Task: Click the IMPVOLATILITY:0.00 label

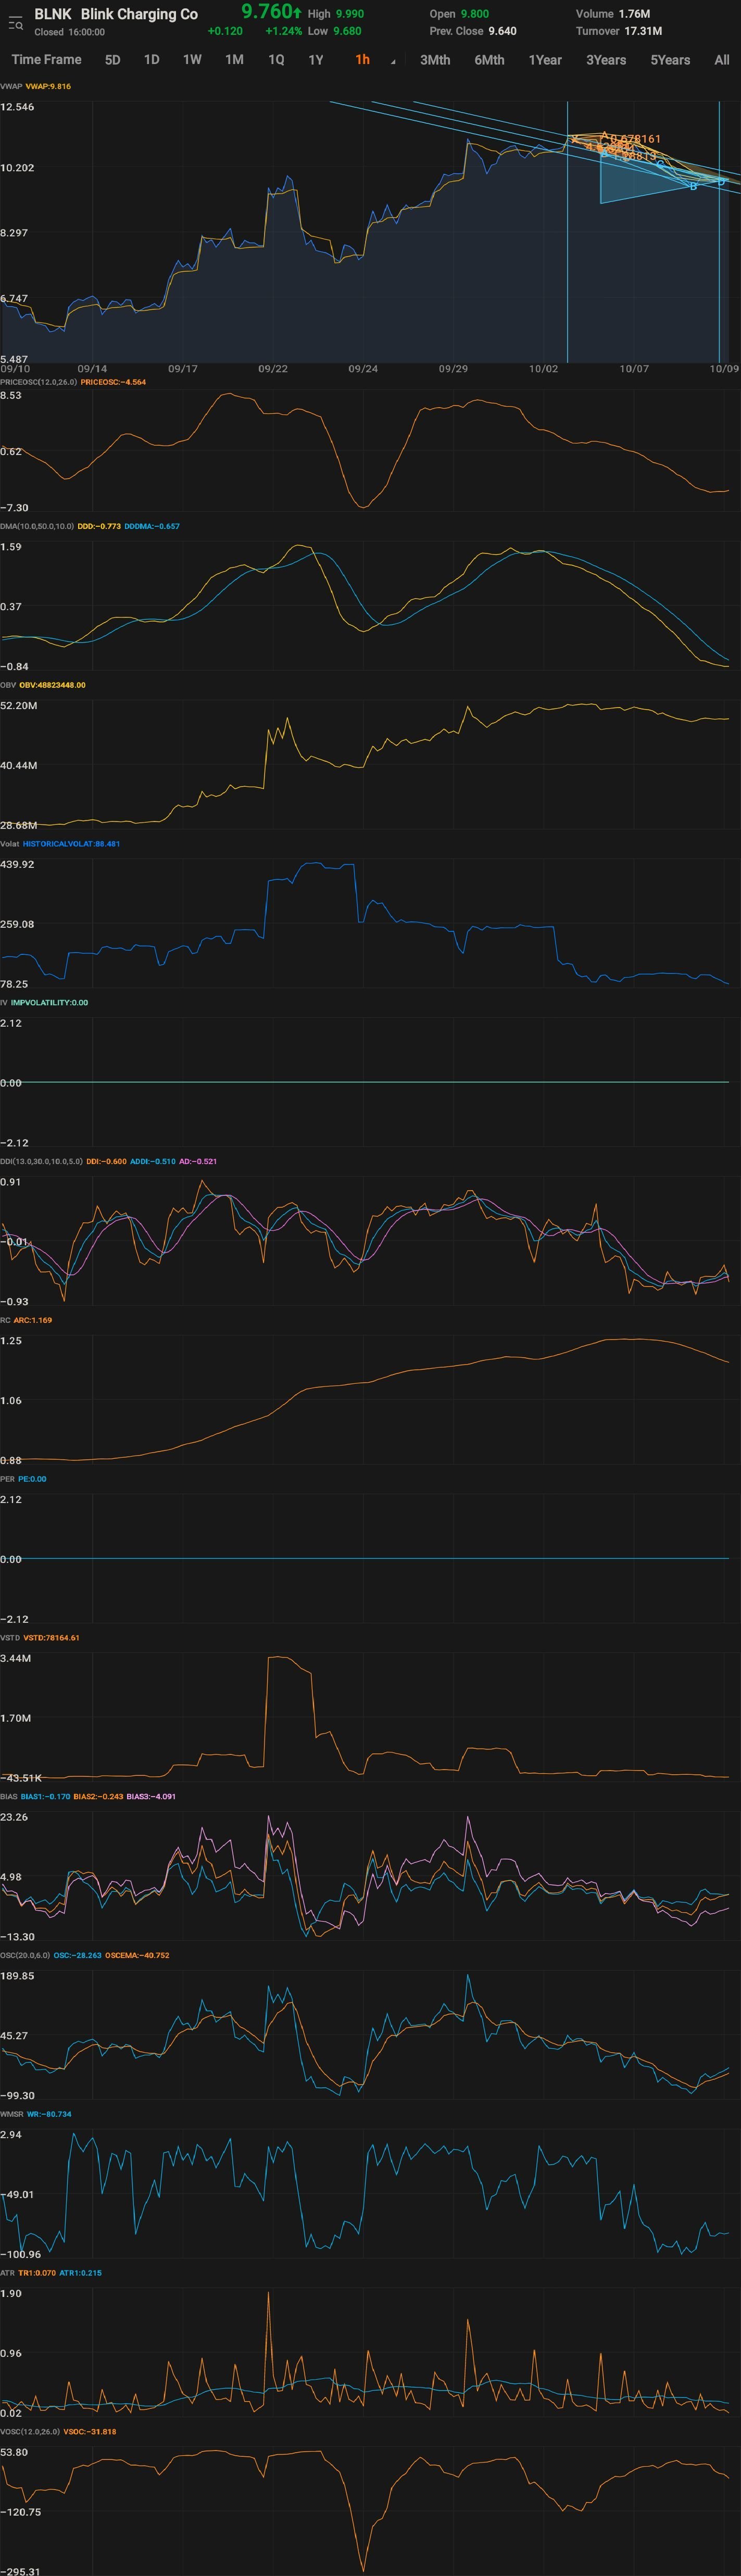Action: click(x=49, y=1002)
